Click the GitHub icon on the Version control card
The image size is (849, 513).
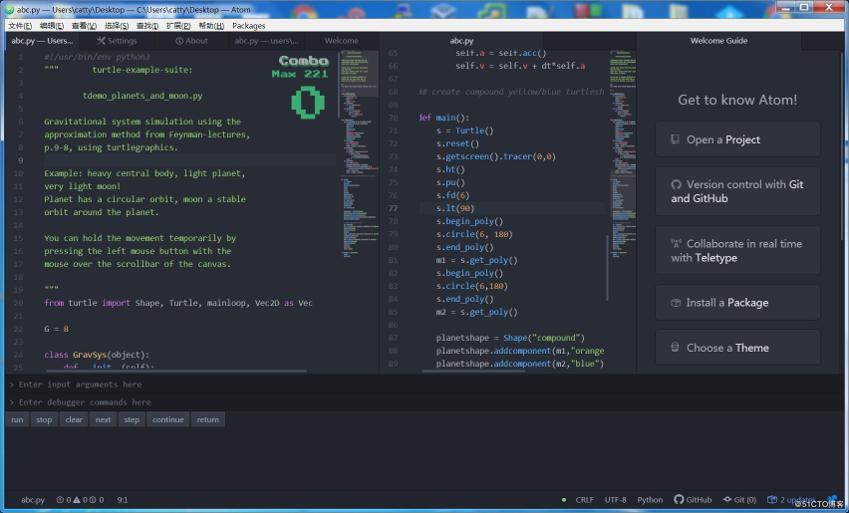pyautogui.click(x=676, y=184)
